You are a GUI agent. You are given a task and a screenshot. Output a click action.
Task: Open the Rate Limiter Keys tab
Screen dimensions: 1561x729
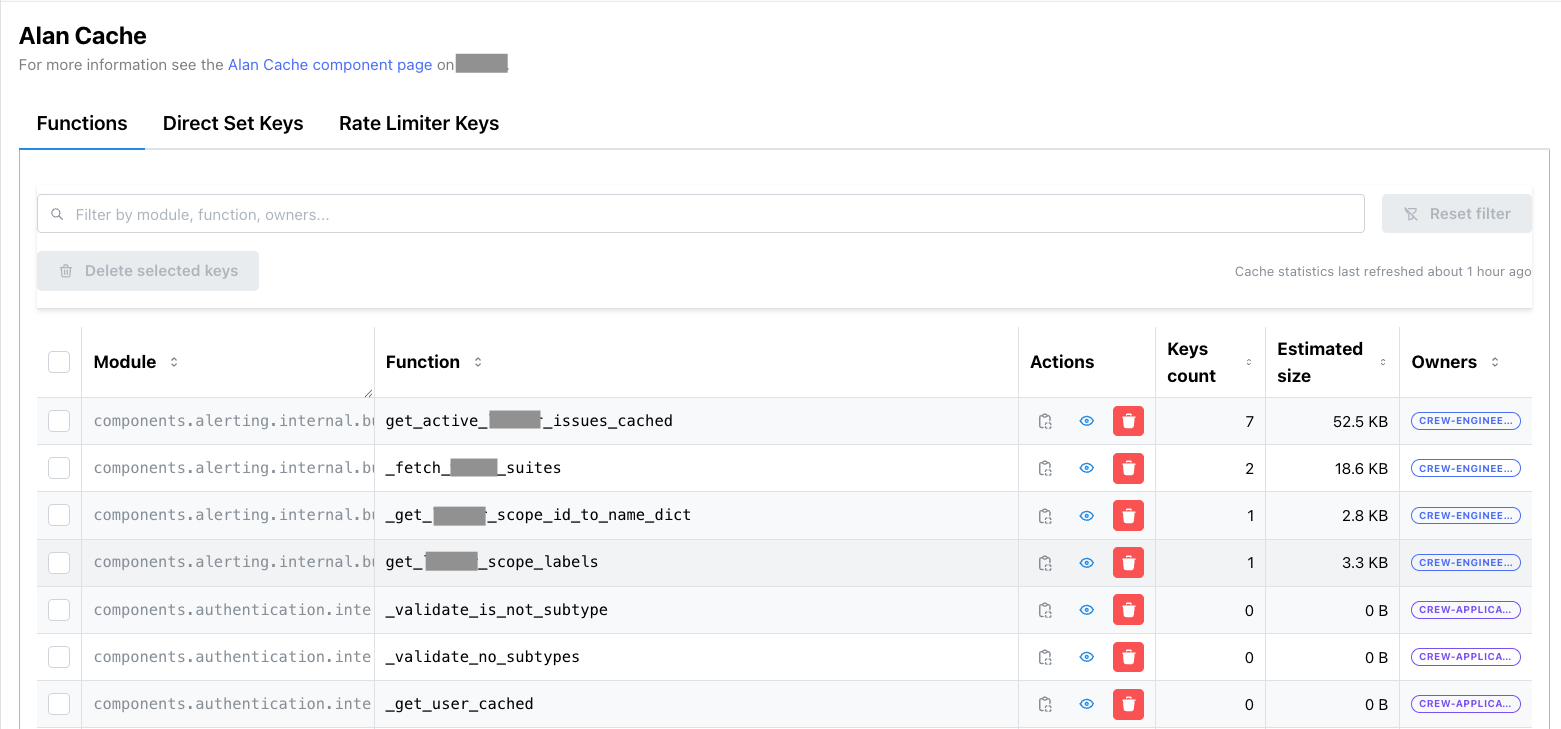419,123
